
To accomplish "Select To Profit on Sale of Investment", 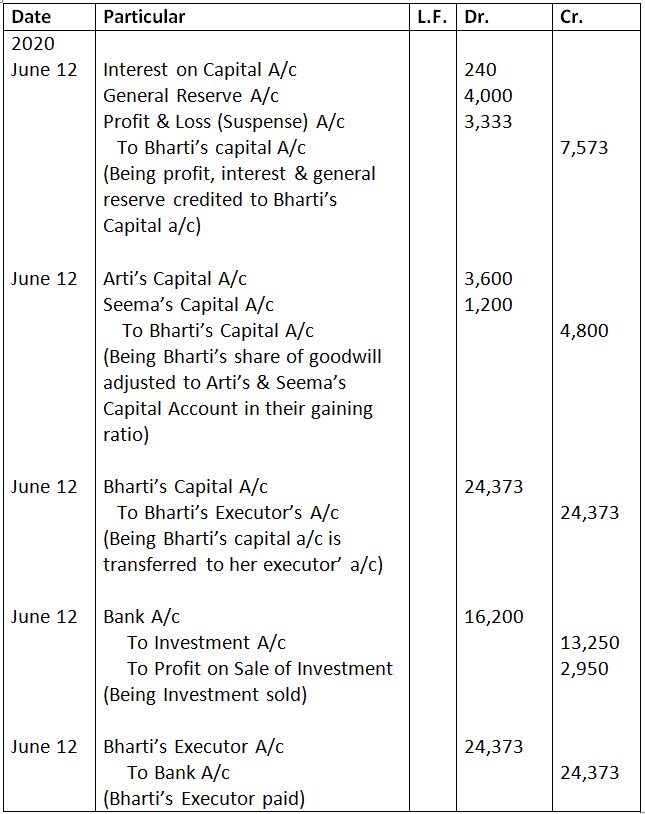I will click(259, 669).
